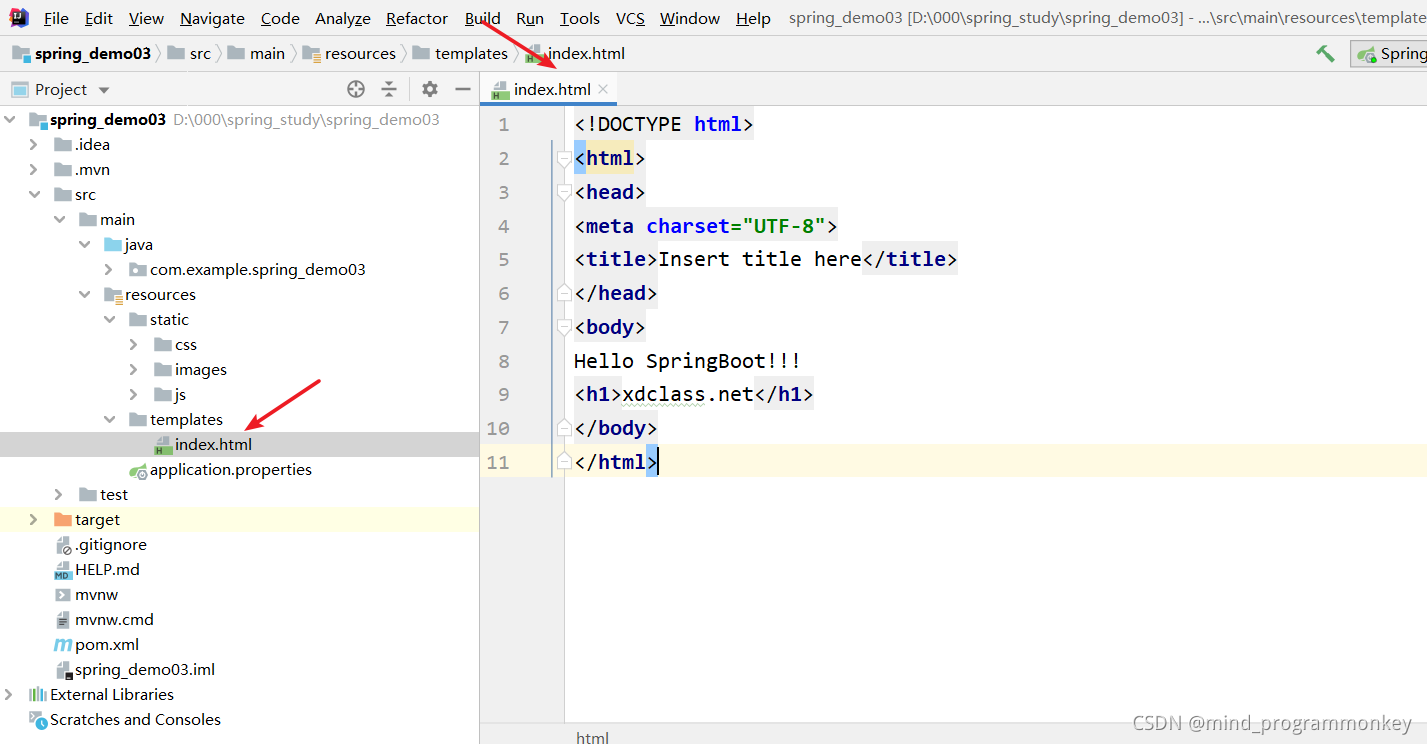Open the Analyze menu
The width and height of the screenshot is (1427, 744).
coord(342,18)
